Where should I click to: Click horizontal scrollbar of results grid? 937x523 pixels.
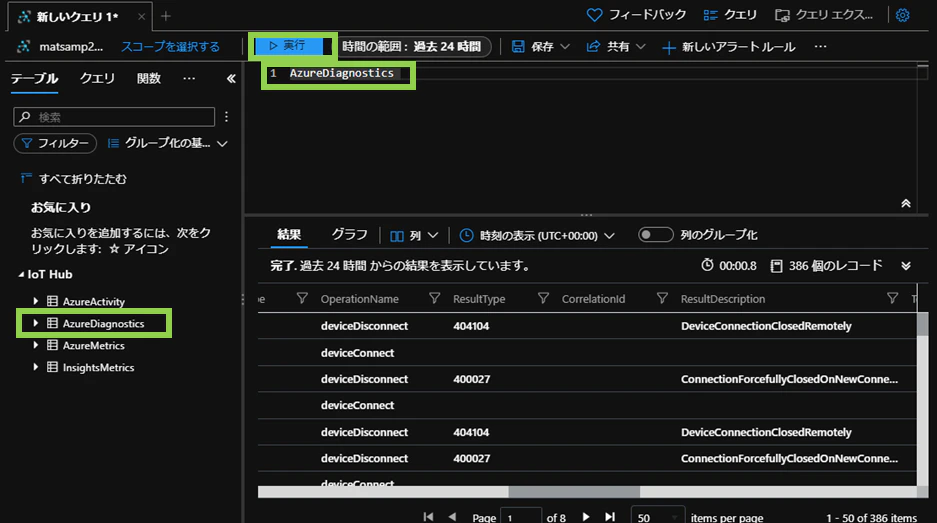[x=574, y=492]
